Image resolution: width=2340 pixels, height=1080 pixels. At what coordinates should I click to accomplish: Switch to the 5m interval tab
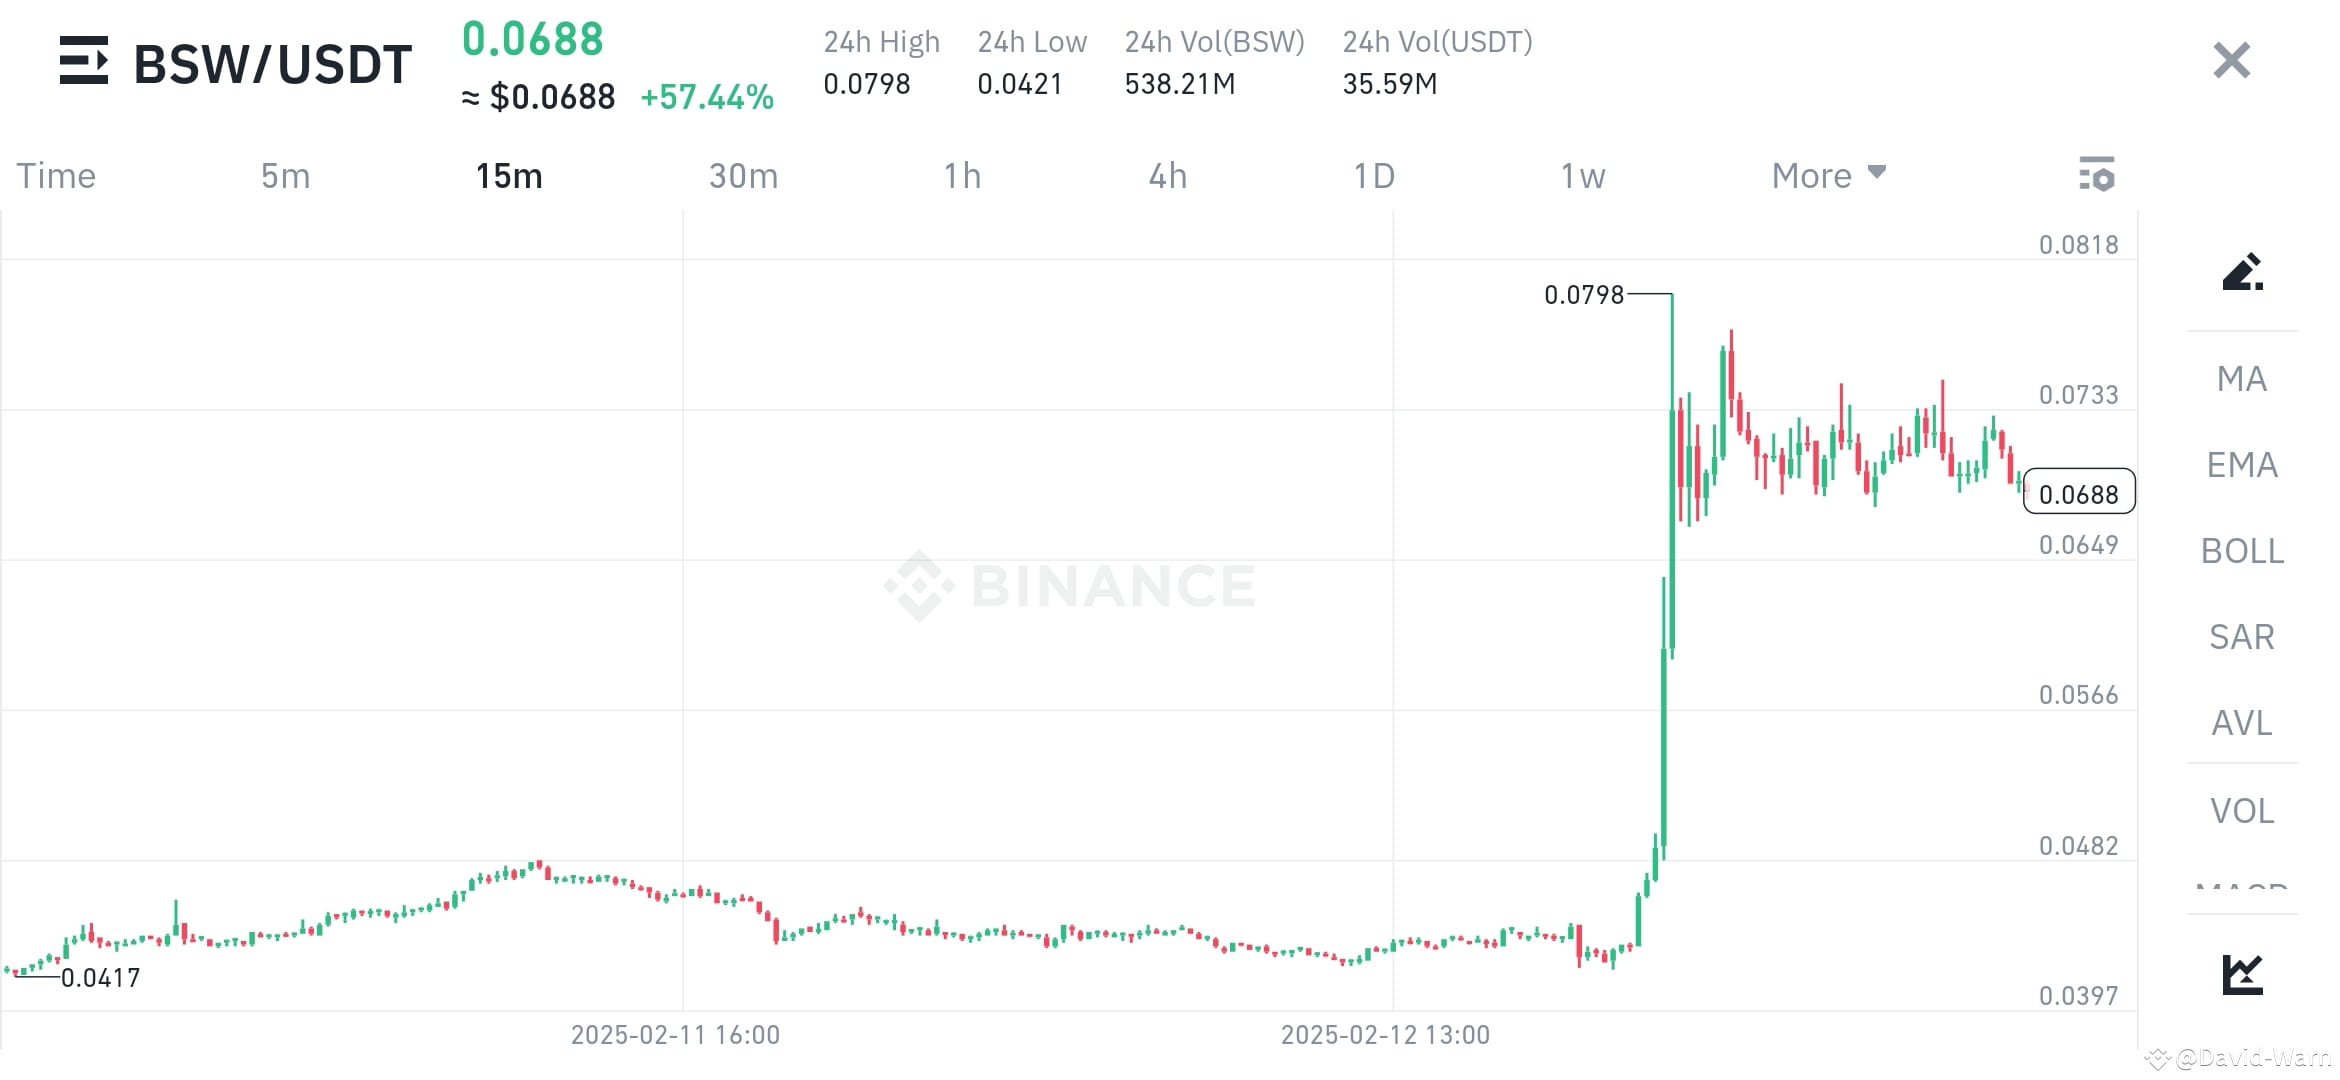pos(285,175)
